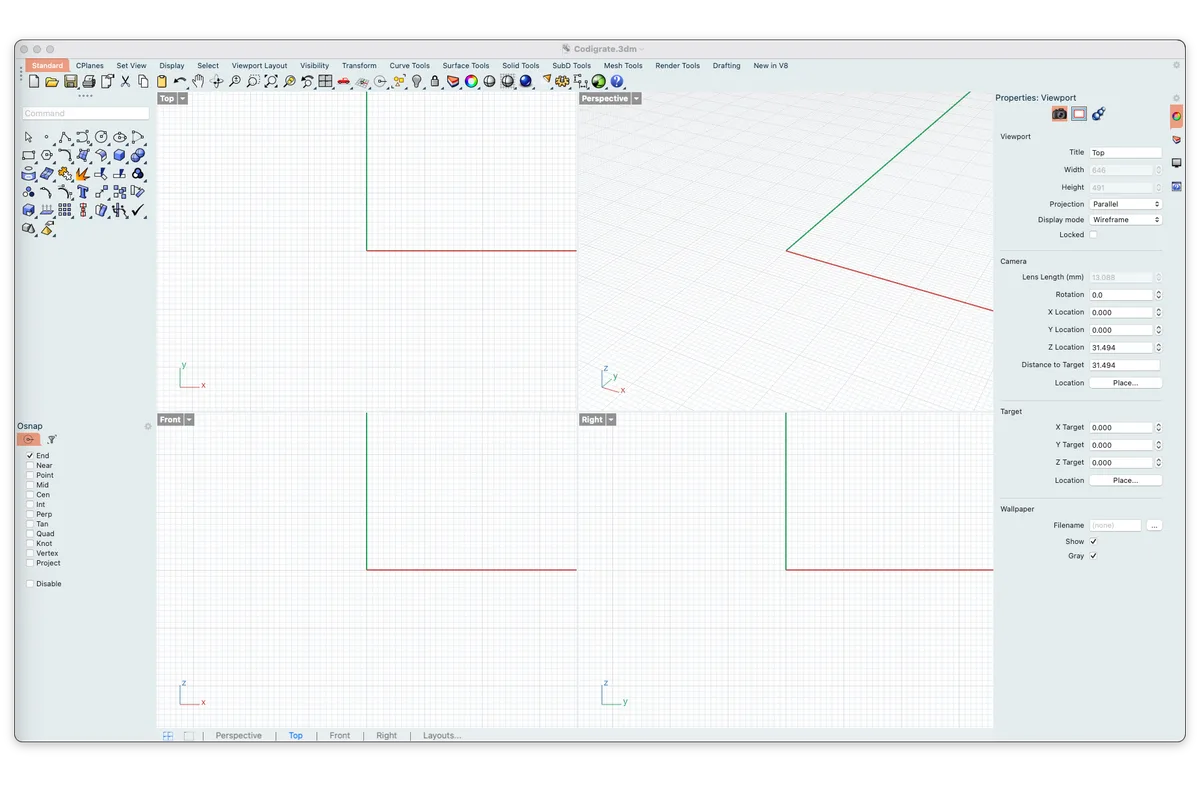
Task: Click the Target Location Place button
Action: point(1125,481)
